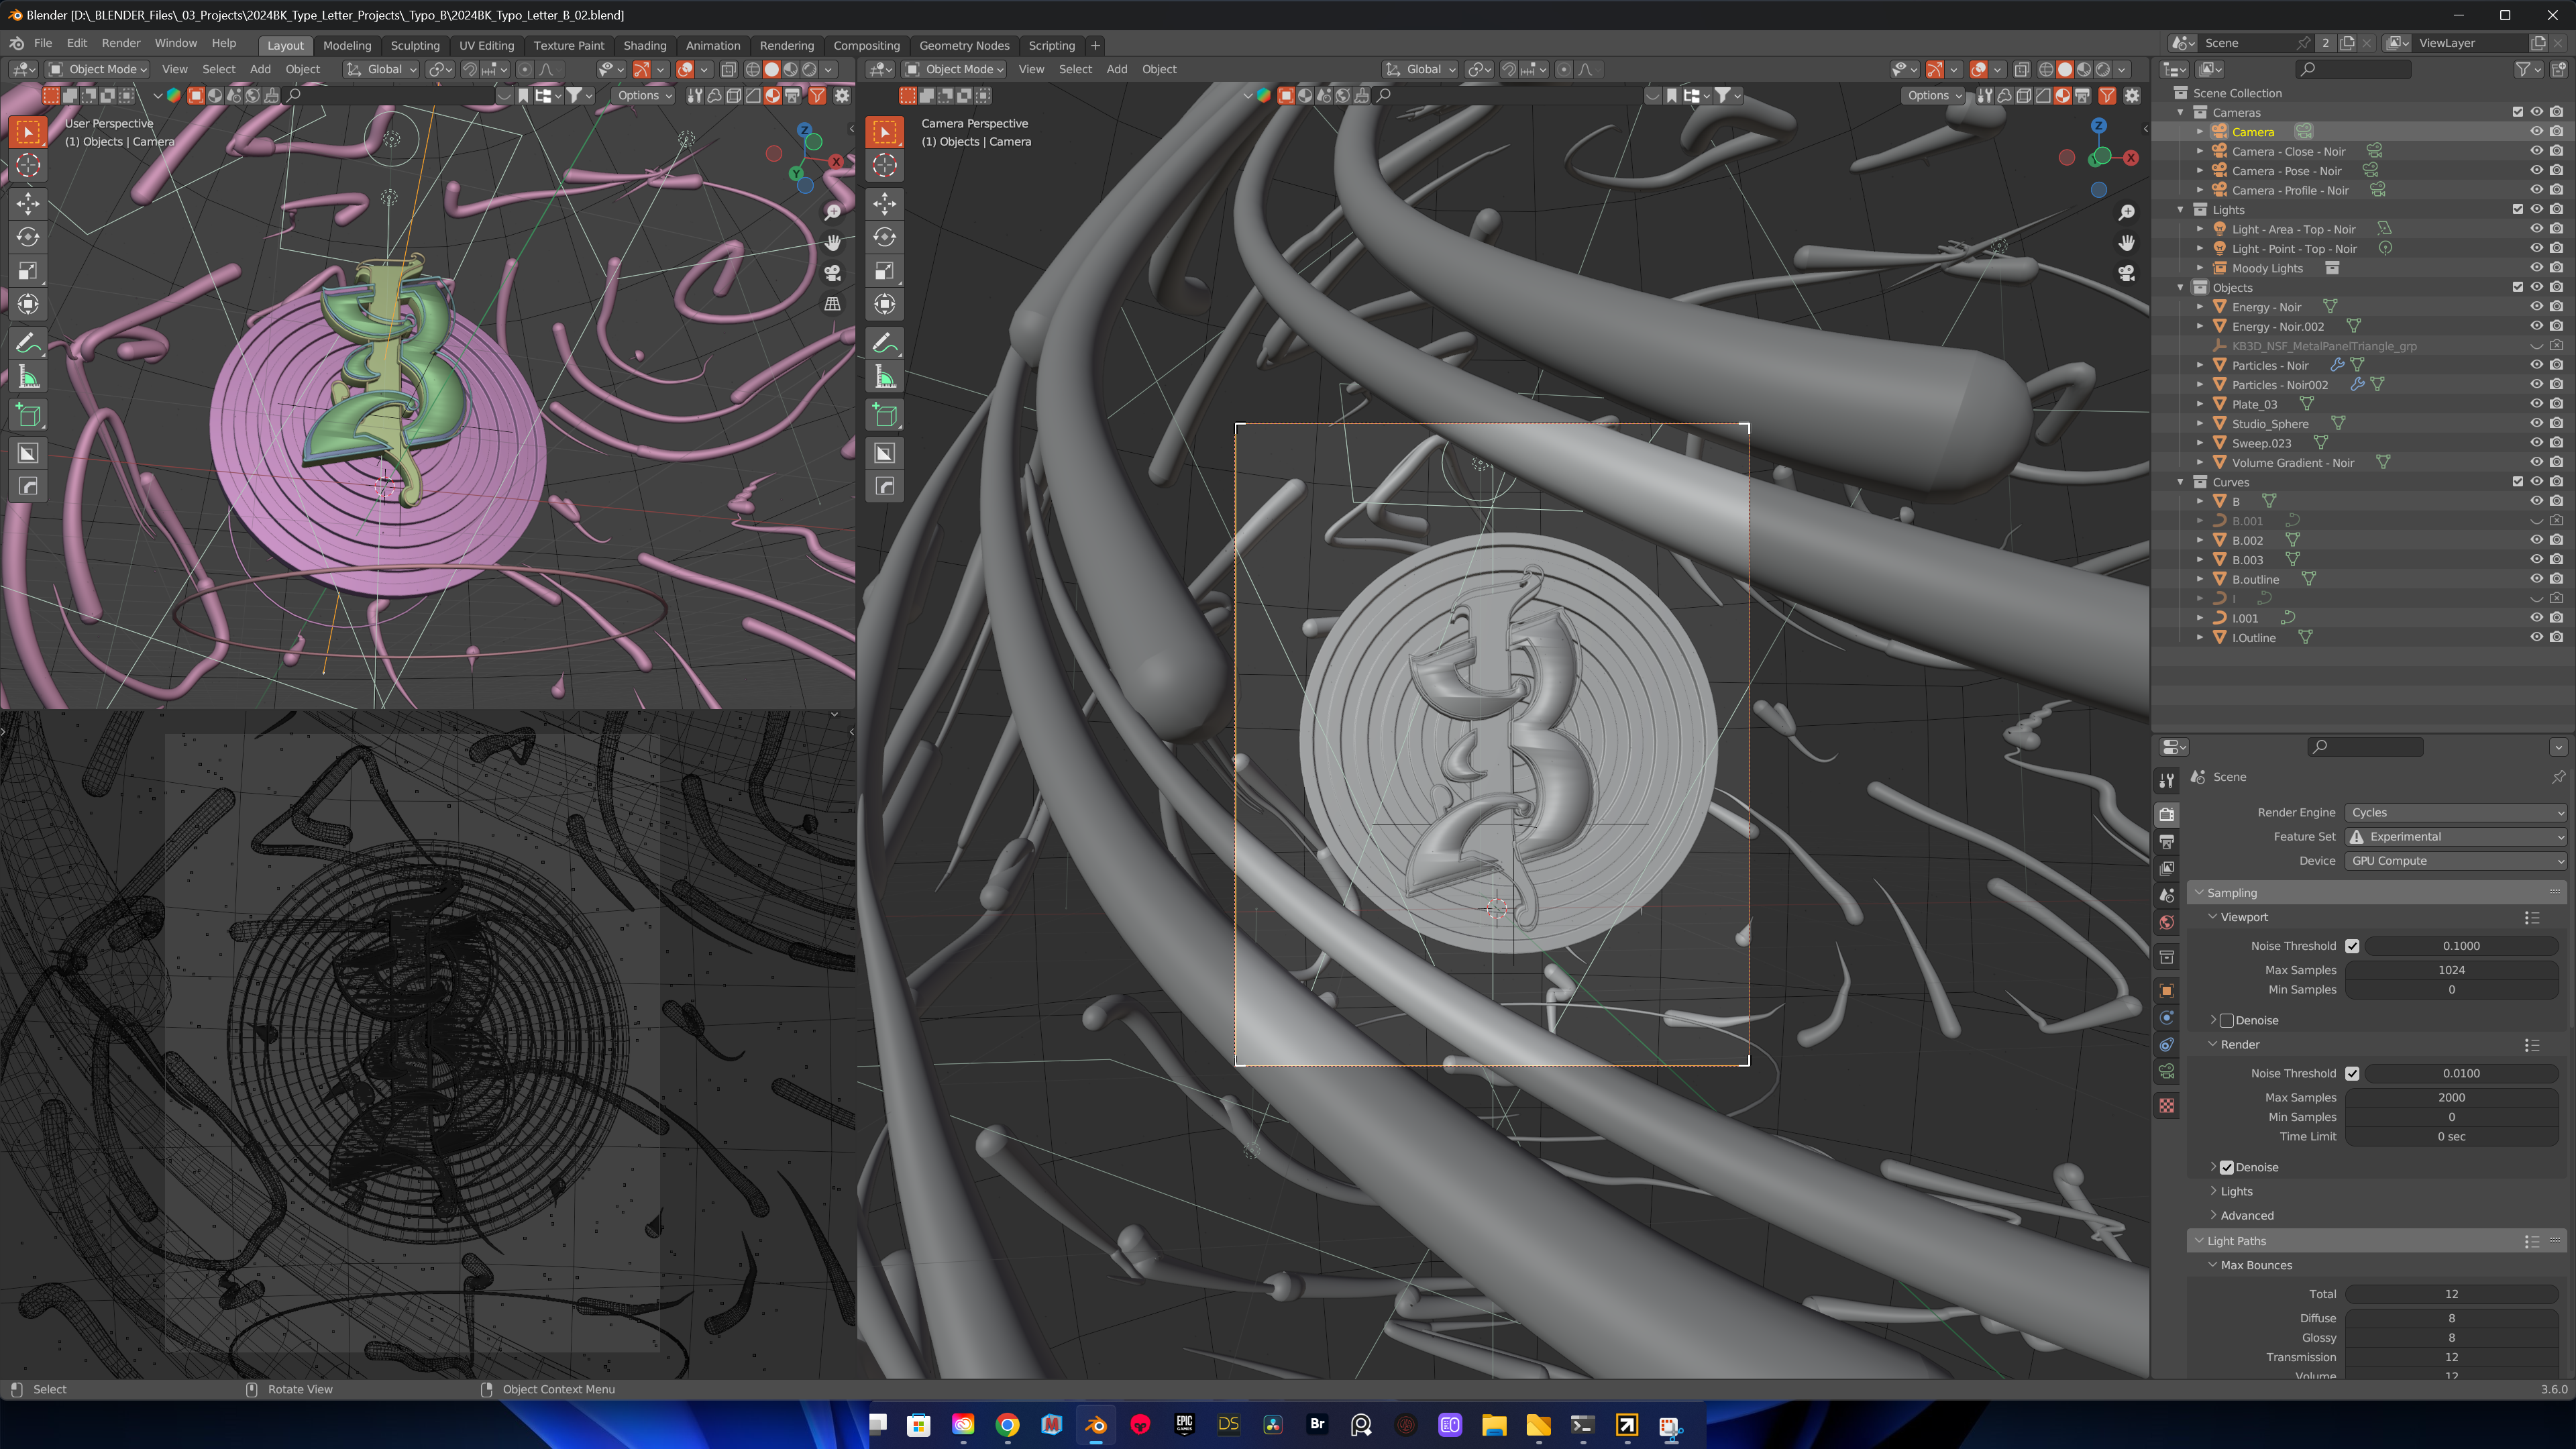Image resolution: width=2576 pixels, height=1449 pixels.
Task: Open Feature Set dropdown
Action: pyautogui.click(x=2456, y=837)
